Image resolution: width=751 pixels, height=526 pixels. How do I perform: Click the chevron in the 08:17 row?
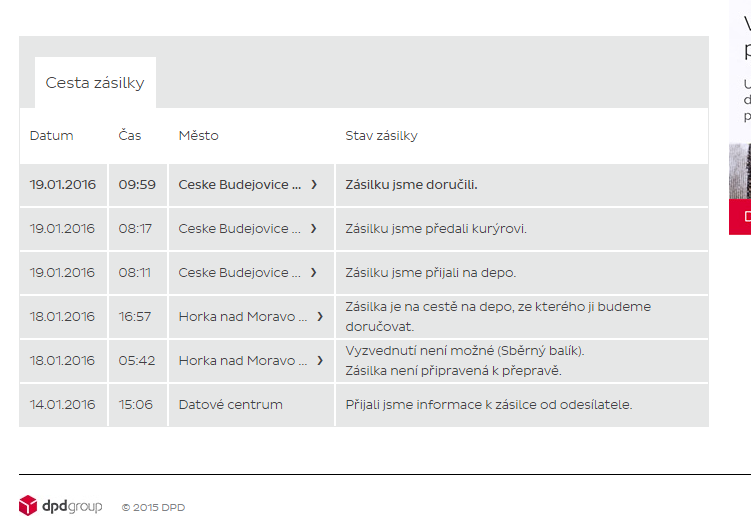click(314, 229)
